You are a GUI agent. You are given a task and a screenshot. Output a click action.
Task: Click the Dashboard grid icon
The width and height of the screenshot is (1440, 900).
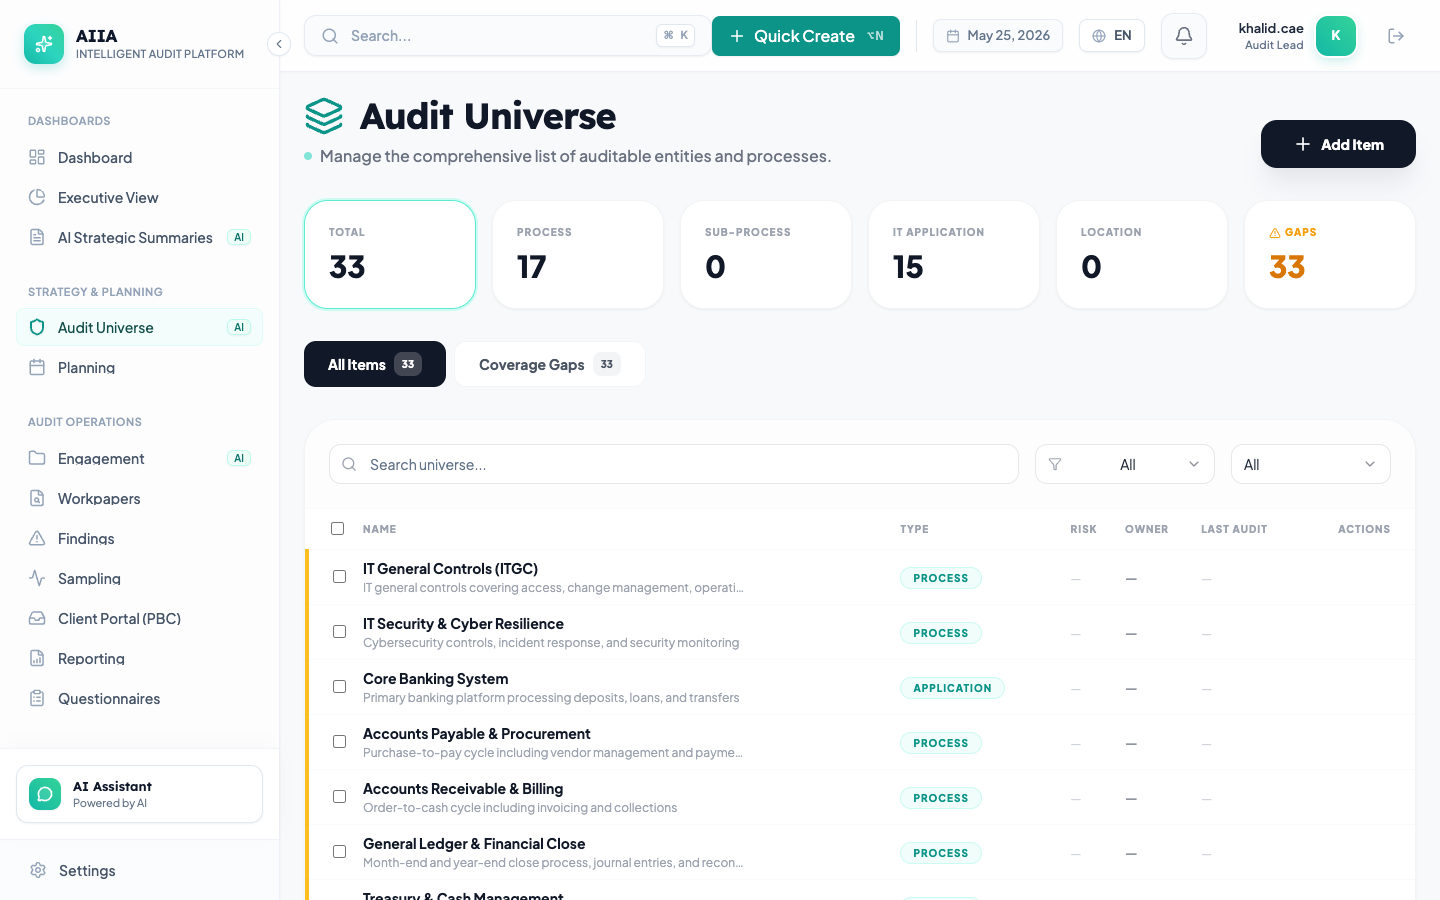[x=37, y=157]
